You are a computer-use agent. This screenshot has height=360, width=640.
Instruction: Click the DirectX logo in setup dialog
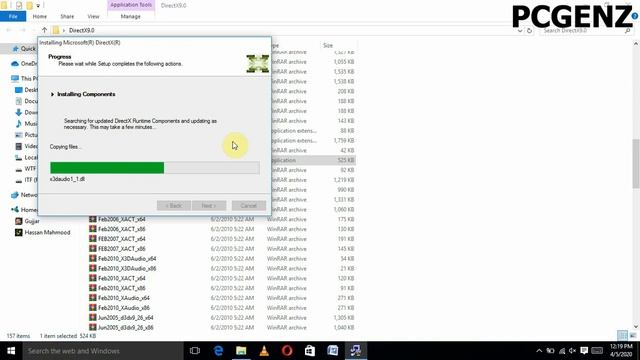pos(258,64)
